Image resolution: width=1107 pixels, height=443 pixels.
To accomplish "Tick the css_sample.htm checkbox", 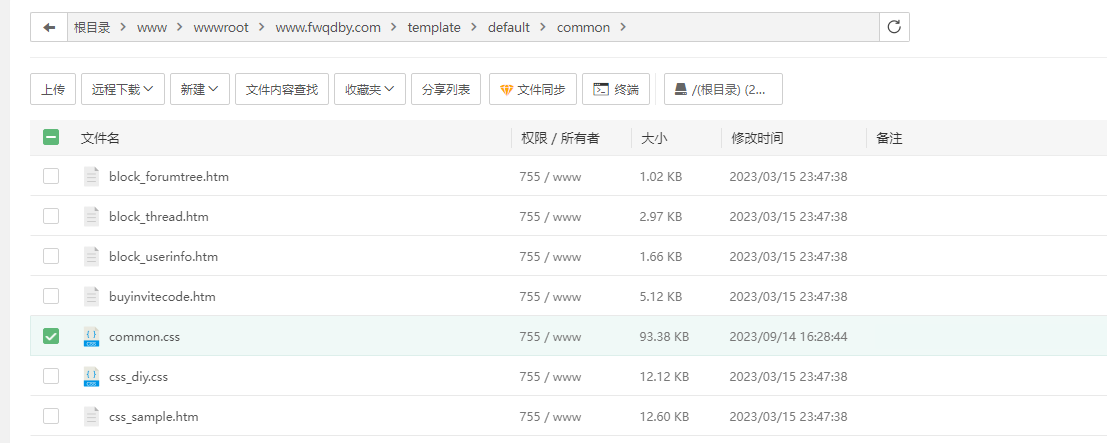I will point(51,416).
